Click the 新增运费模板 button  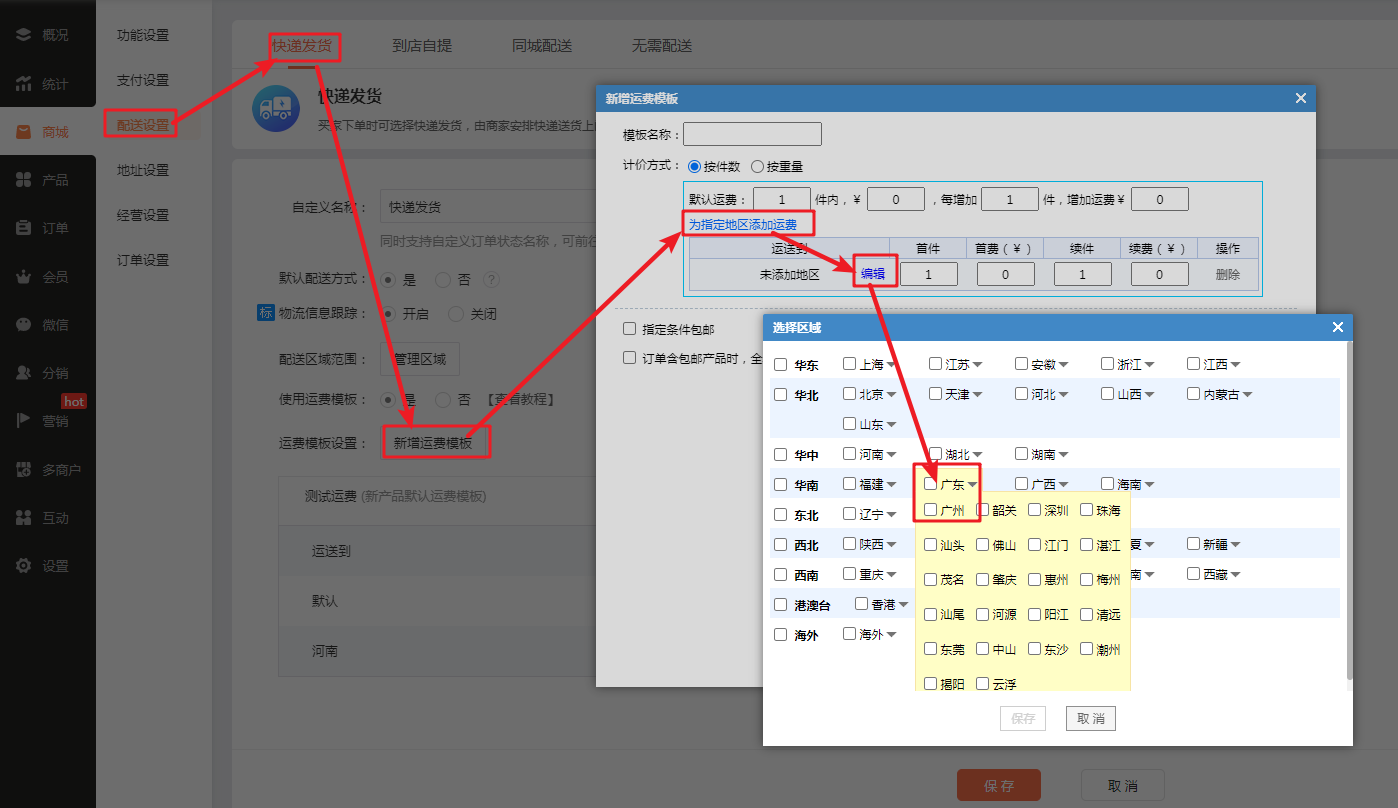433,443
